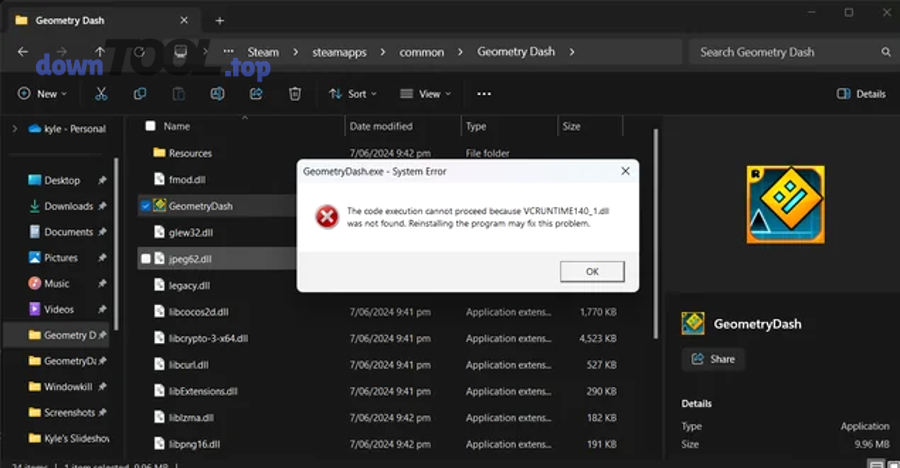Select the fmod.dll file
The width and height of the screenshot is (900, 468).
[x=187, y=180]
